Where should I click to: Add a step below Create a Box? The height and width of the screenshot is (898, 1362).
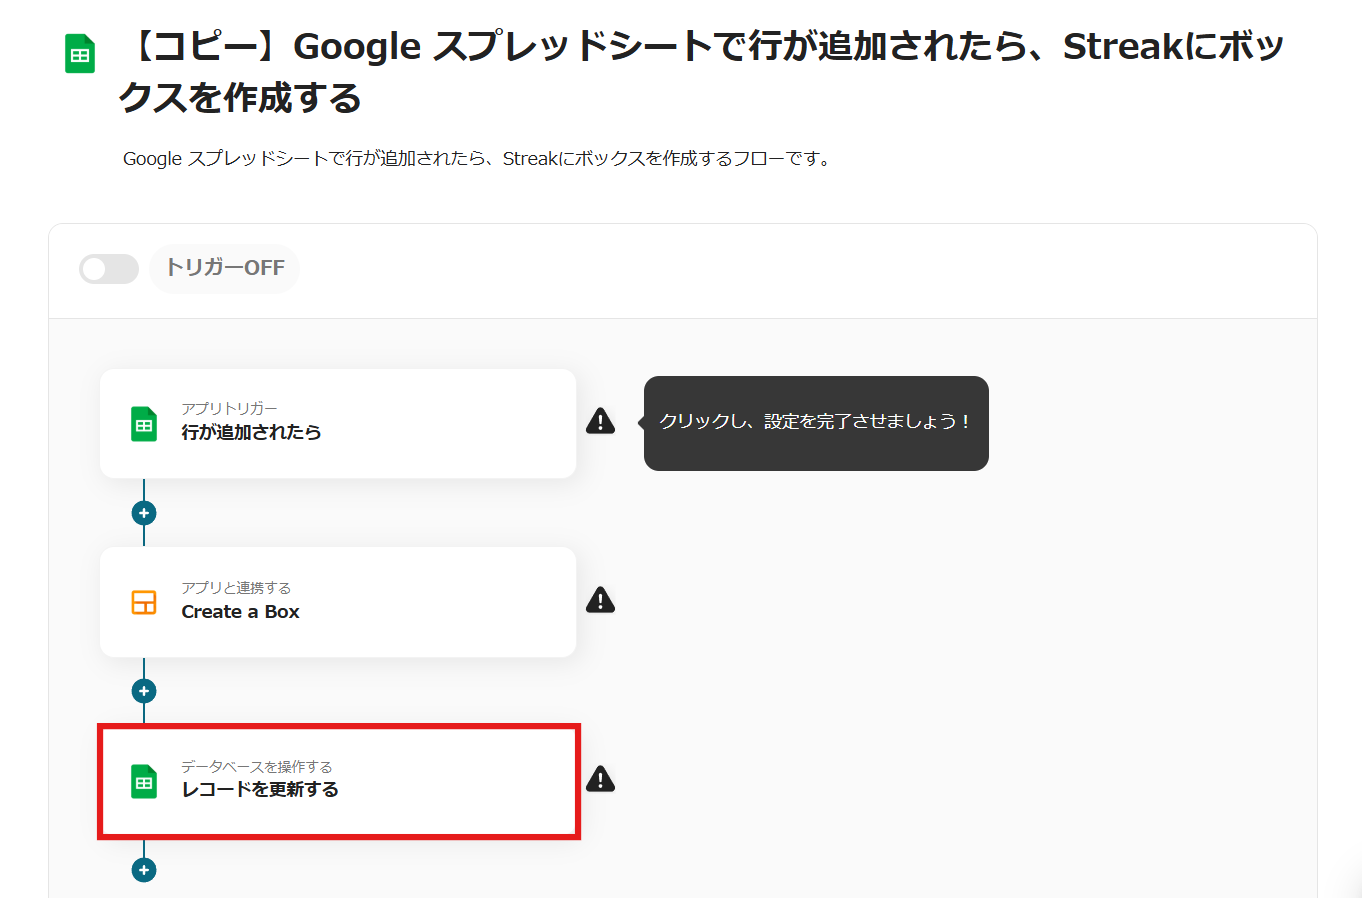tap(144, 691)
